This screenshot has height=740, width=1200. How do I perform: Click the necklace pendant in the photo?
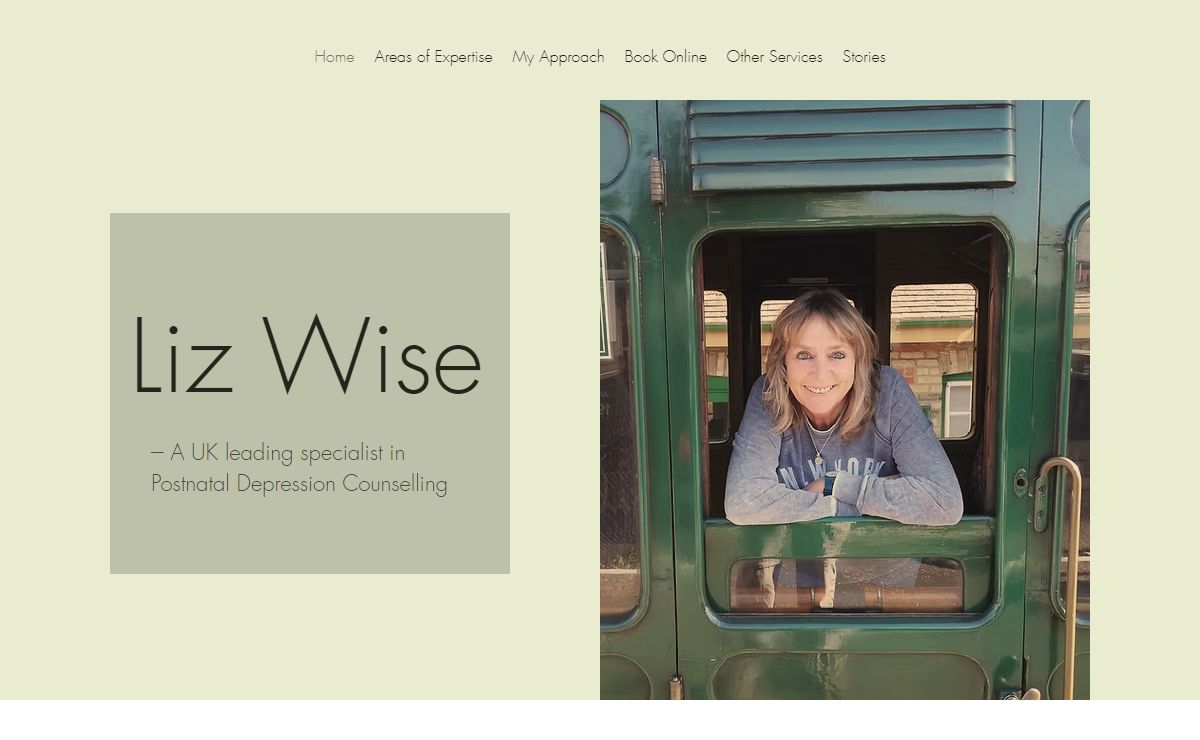coord(820,458)
